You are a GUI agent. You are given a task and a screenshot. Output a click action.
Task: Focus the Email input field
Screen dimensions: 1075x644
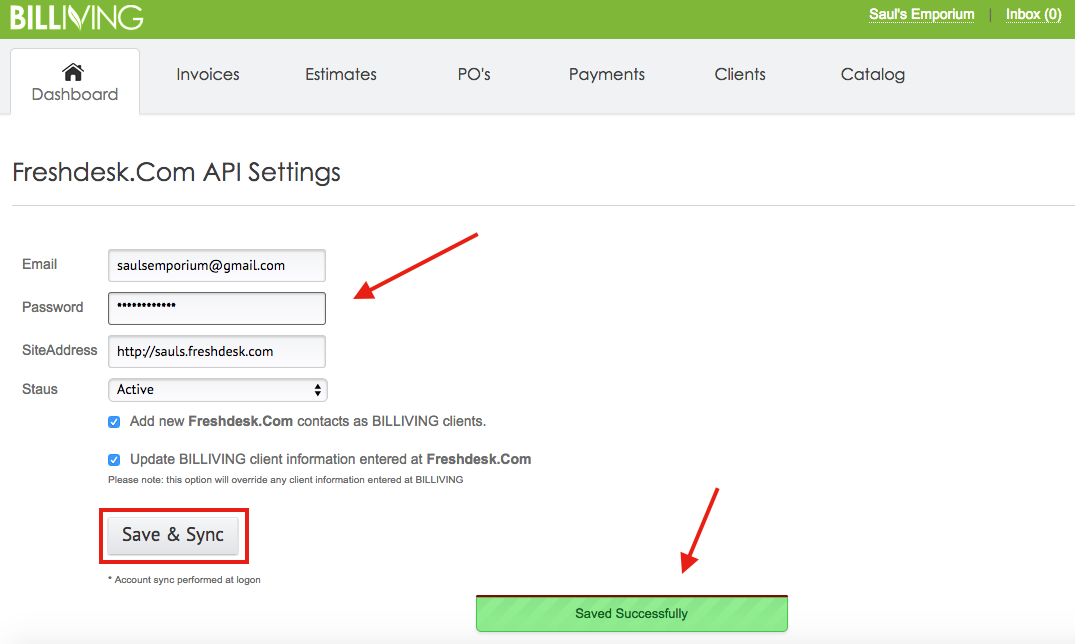[217, 265]
